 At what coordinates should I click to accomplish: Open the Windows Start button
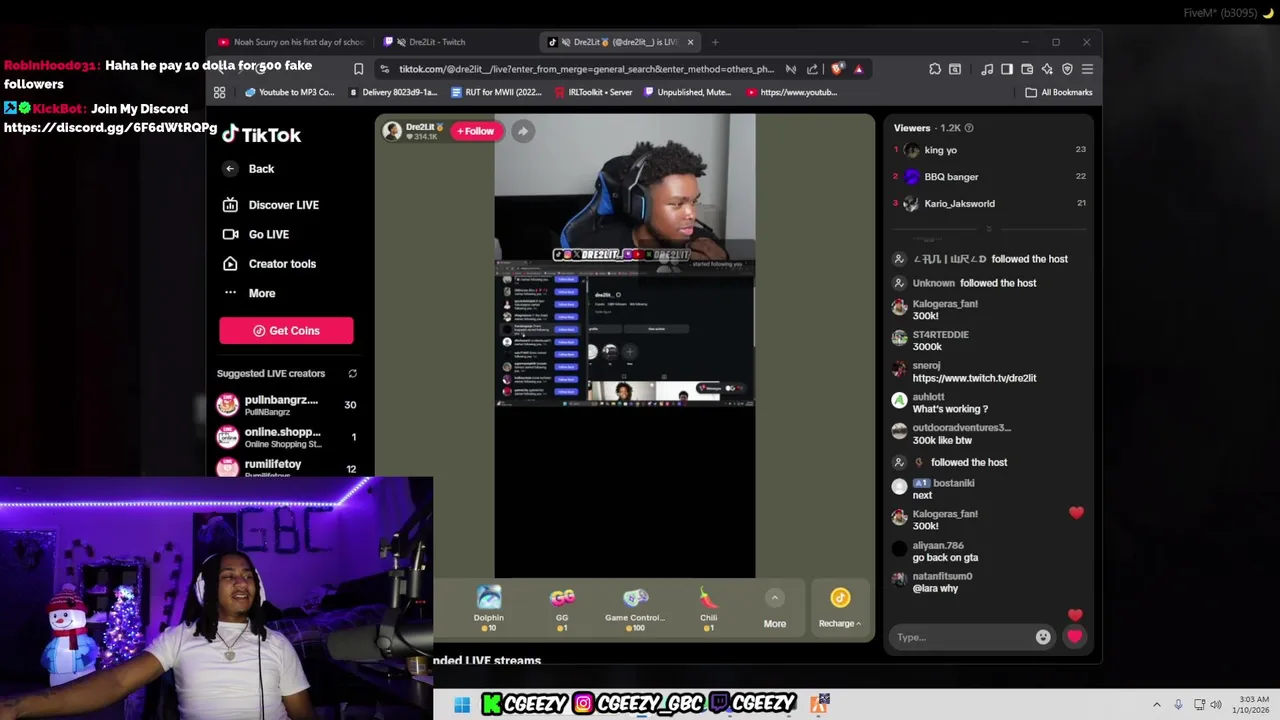click(462, 705)
